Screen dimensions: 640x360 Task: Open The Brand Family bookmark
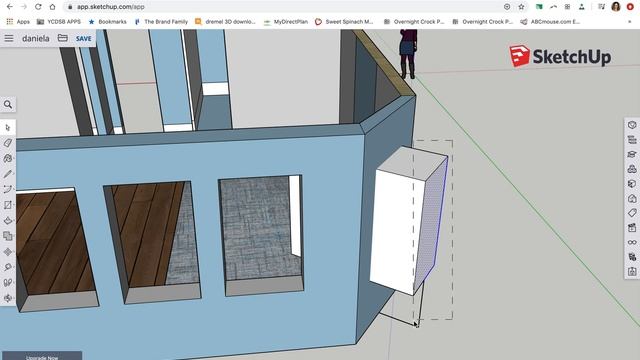pyautogui.click(x=161, y=22)
